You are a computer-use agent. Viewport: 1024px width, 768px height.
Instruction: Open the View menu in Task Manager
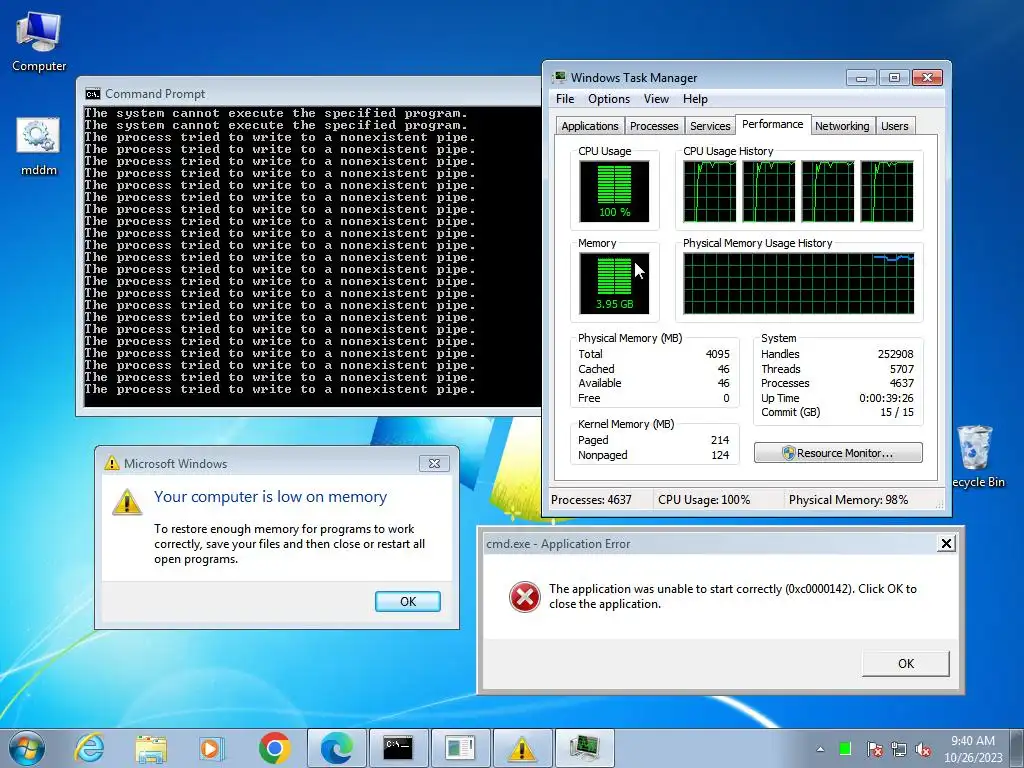656,99
